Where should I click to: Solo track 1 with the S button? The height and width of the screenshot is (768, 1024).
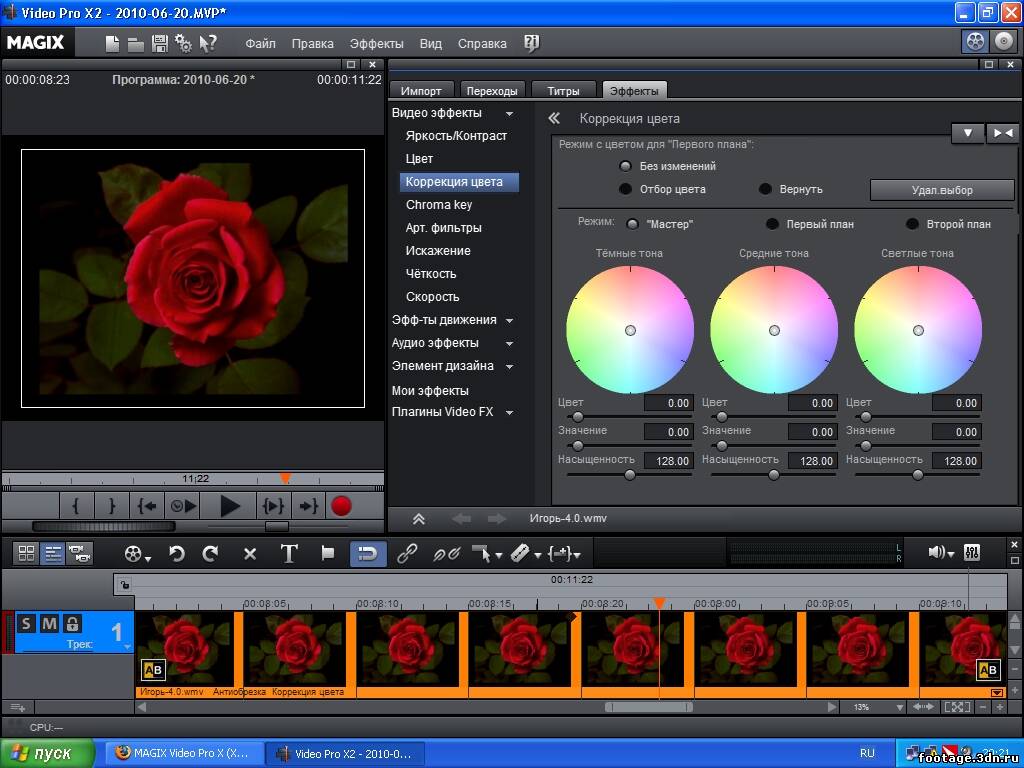click(25, 623)
